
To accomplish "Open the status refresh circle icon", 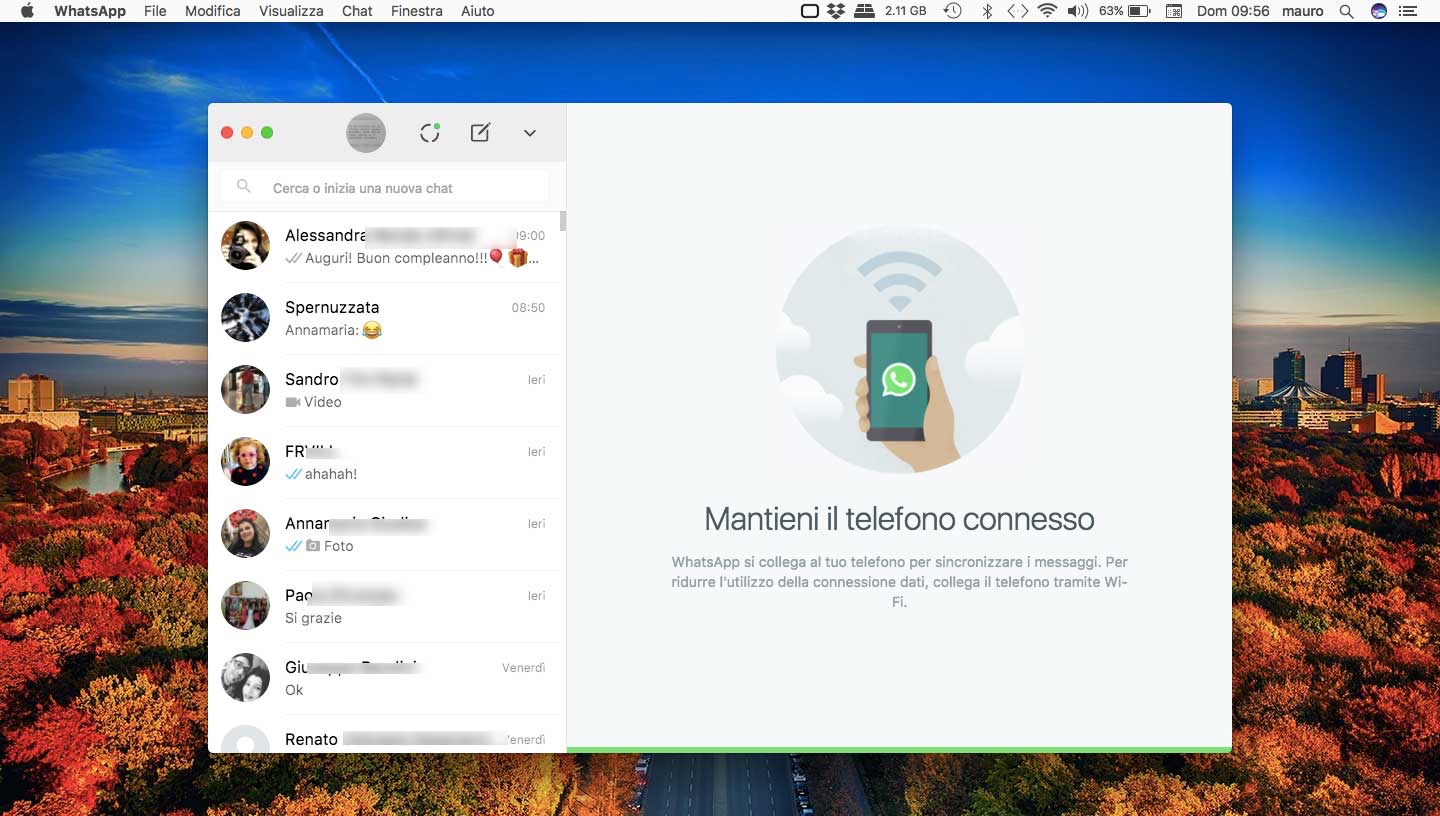I will pyautogui.click(x=430, y=133).
